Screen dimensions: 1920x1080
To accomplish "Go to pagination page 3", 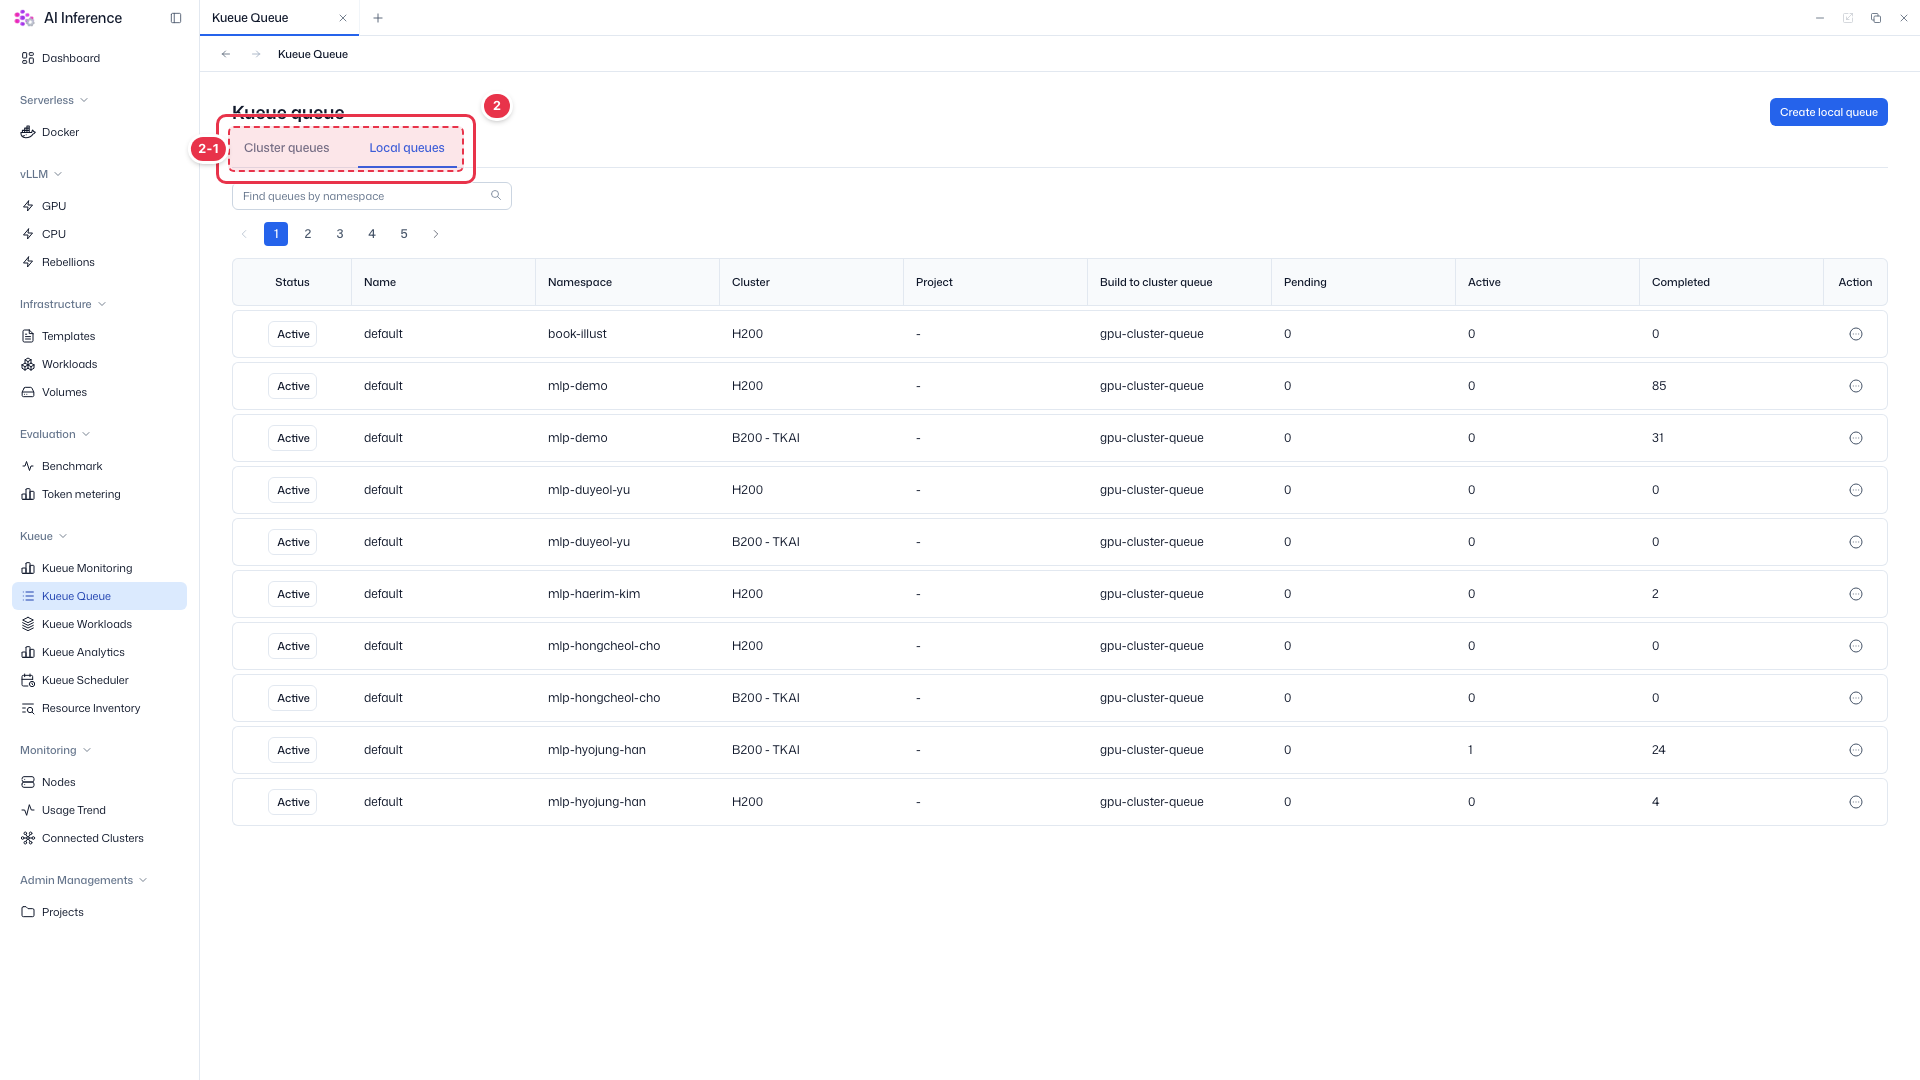I will pyautogui.click(x=340, y=234).
